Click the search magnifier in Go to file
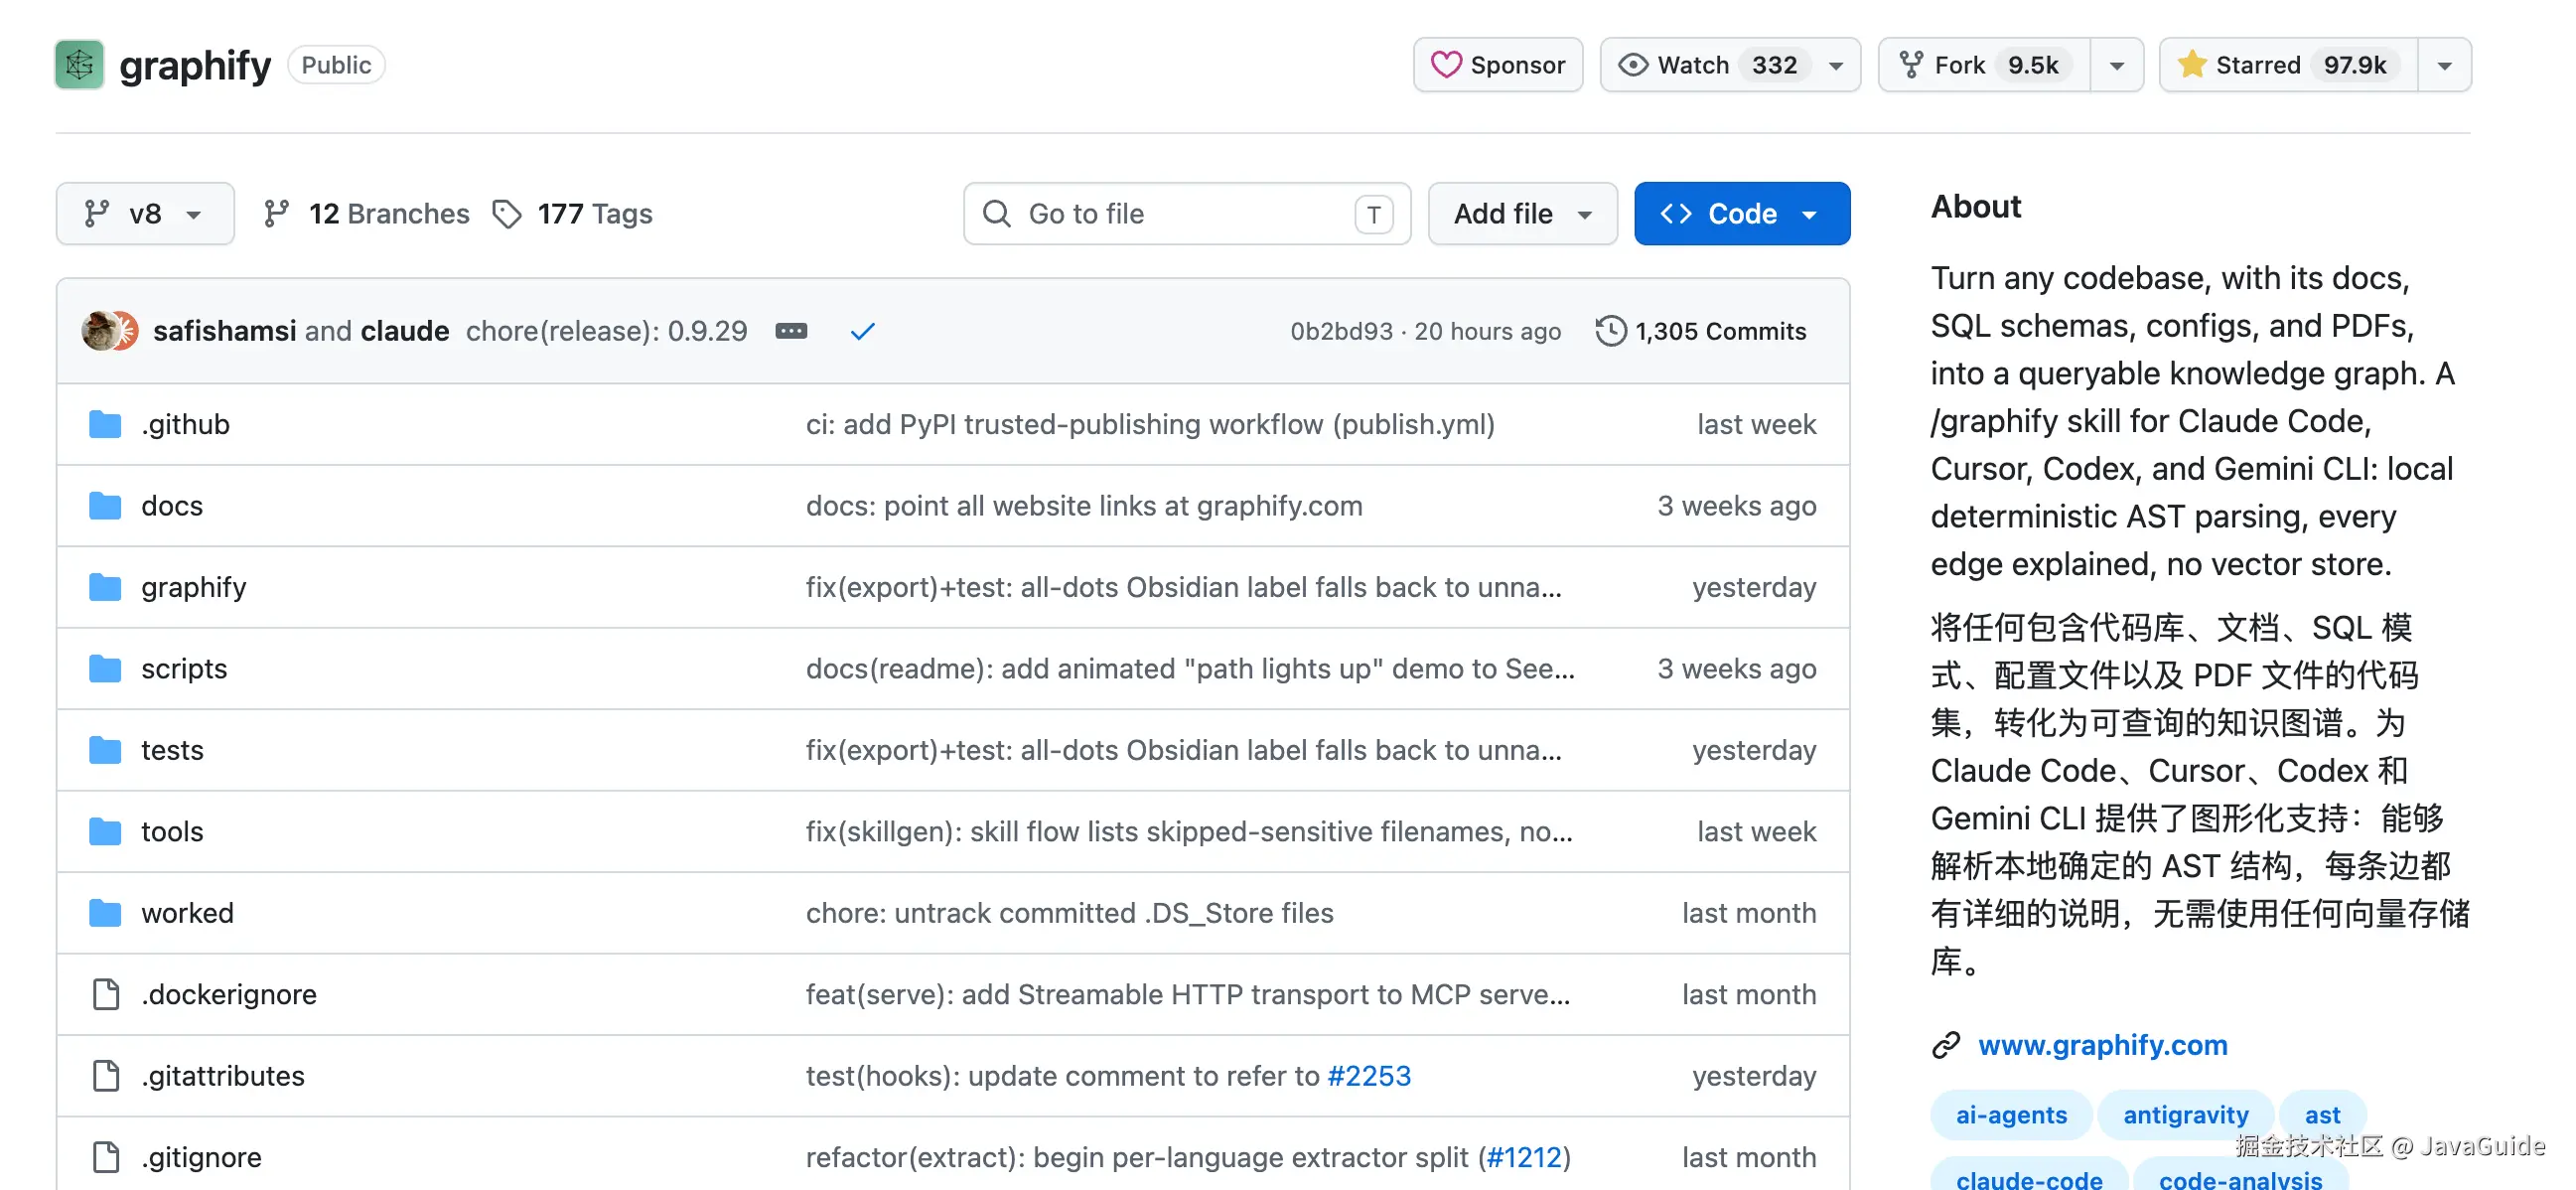 pos(996,213)
